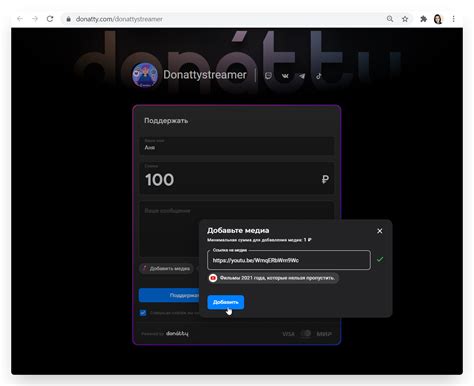Click the ruble currency symbol in amount field

(325, 179)
